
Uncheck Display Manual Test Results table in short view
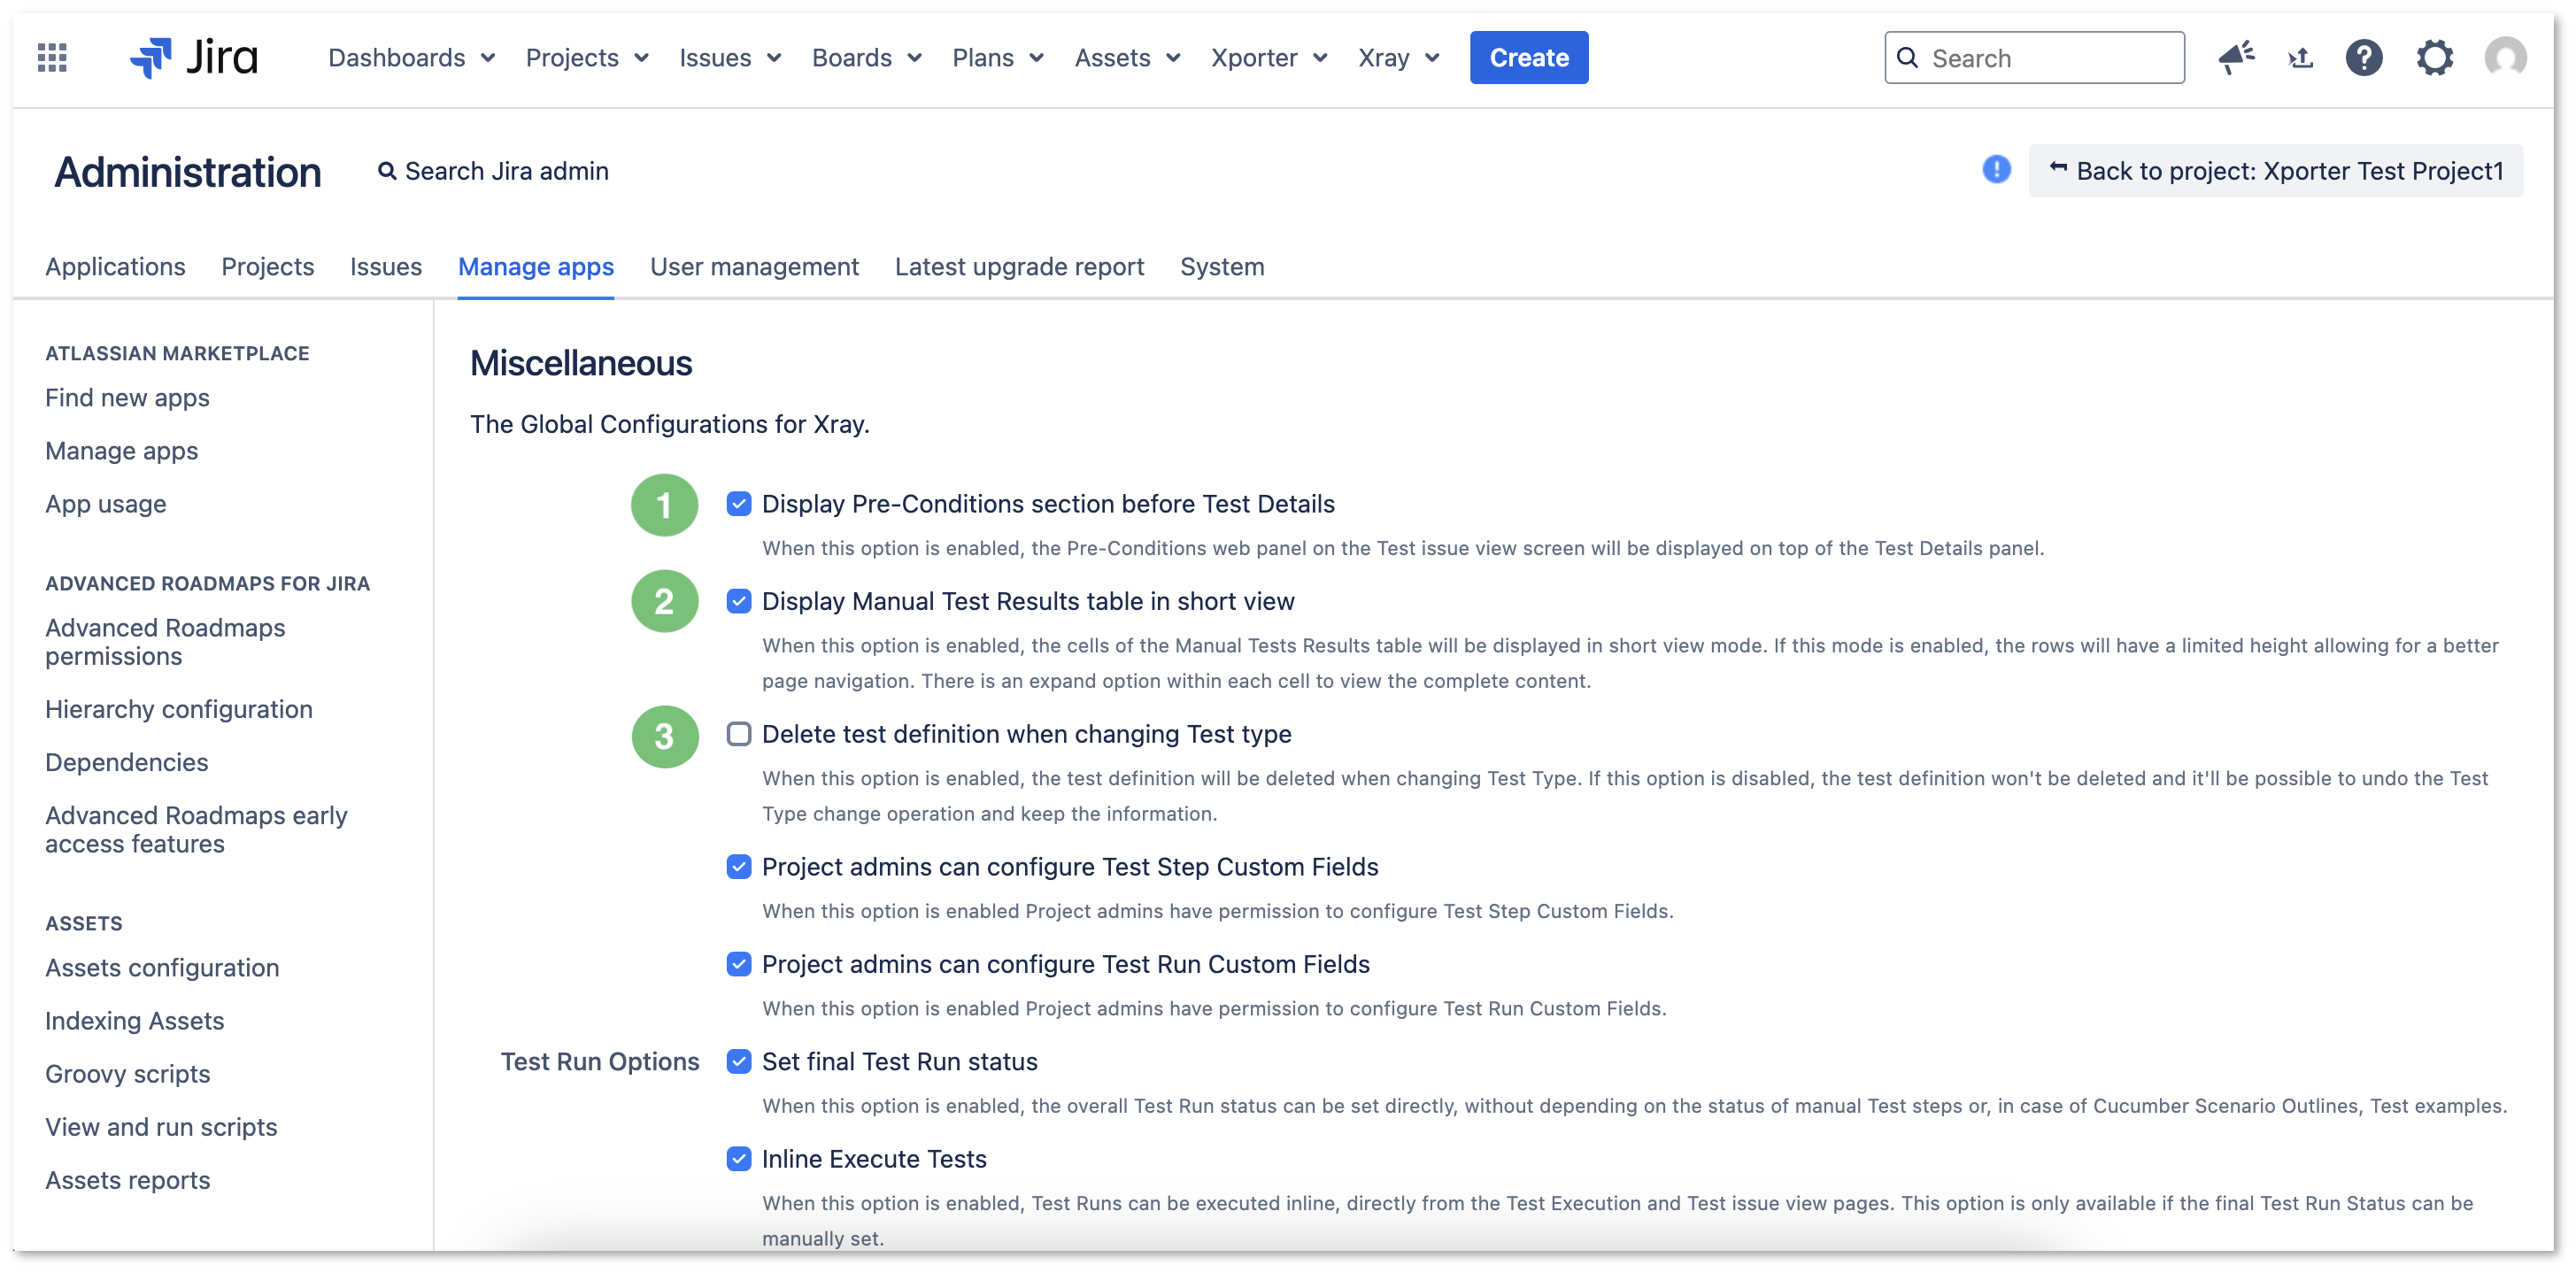coord(739,601)
